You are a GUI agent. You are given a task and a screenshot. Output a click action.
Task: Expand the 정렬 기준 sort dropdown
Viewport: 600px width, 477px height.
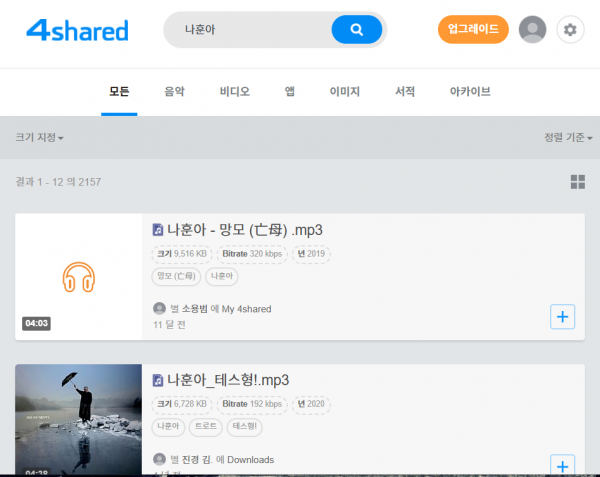(568, 137)
